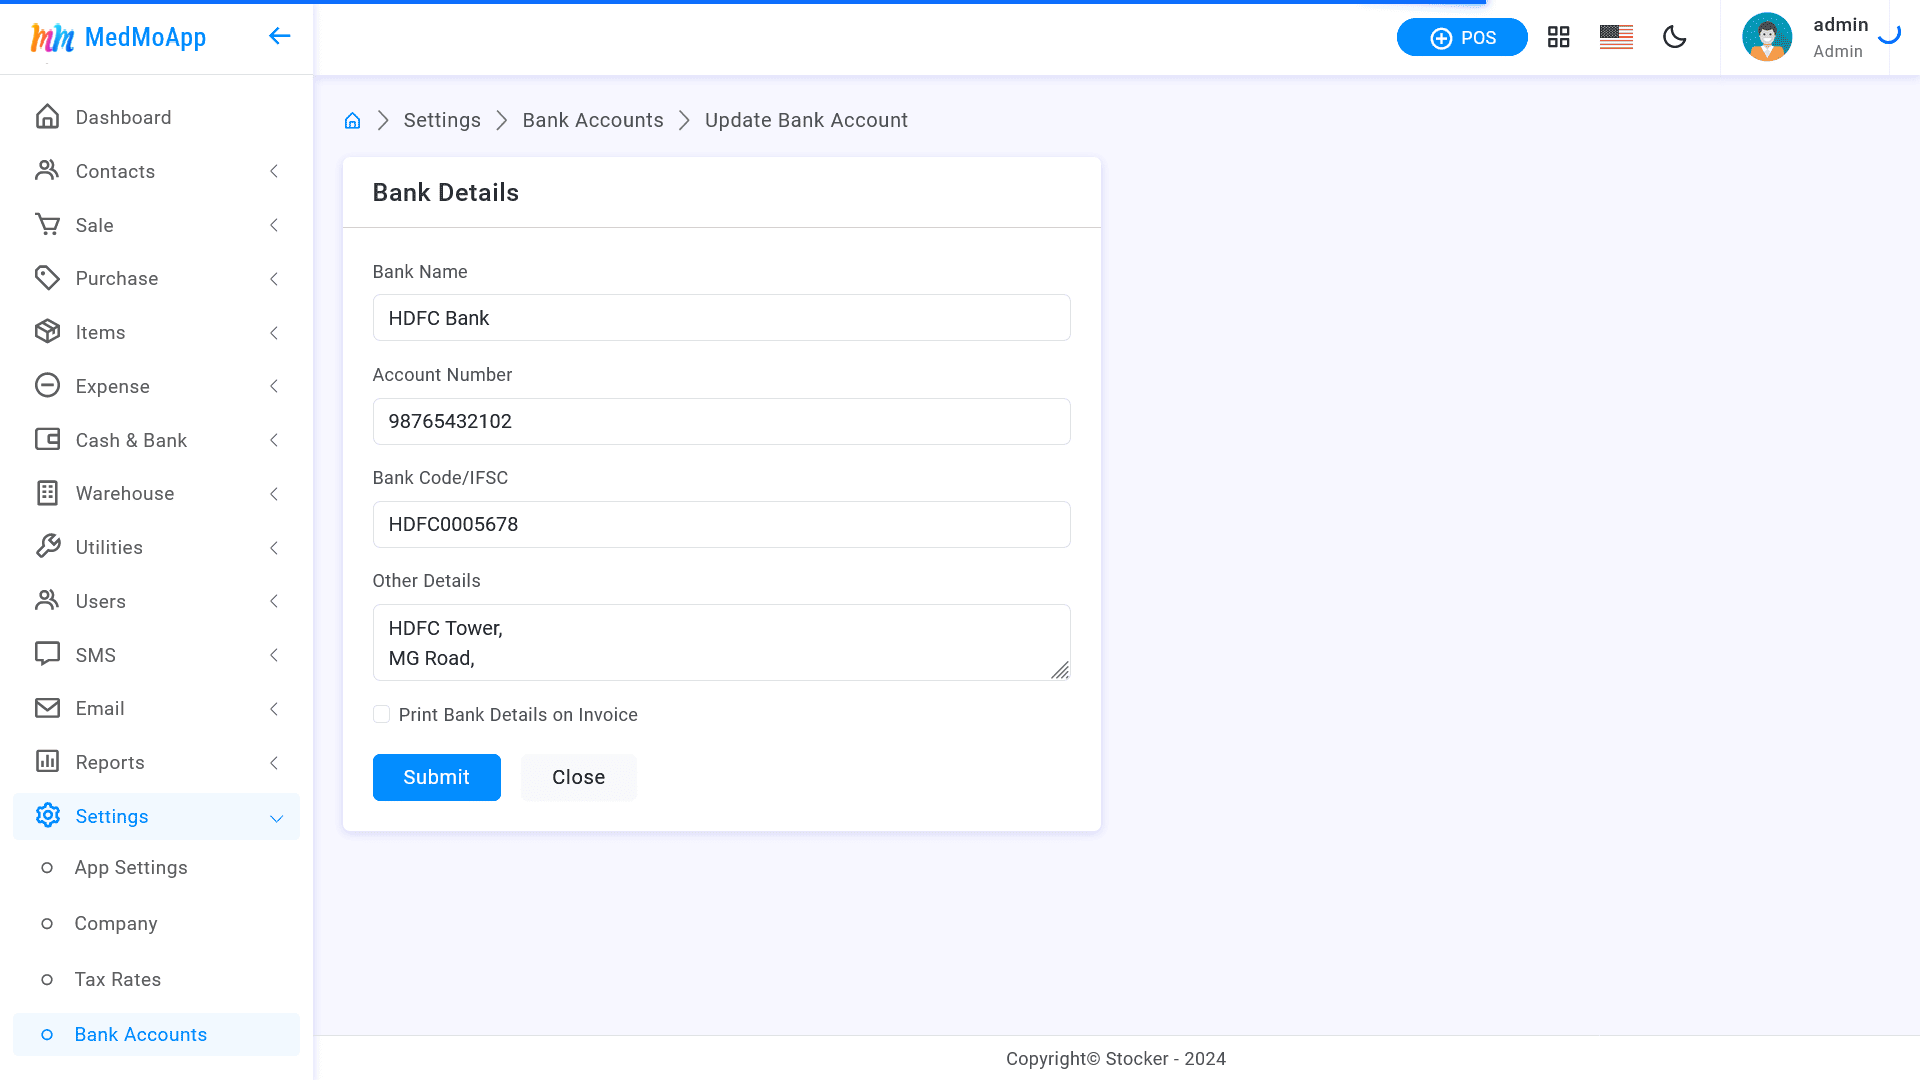Image resolution: width=1920 pixels, height=1080 pixels.
Task: Expand the Sale menu chevron
Action: [274, 225]
